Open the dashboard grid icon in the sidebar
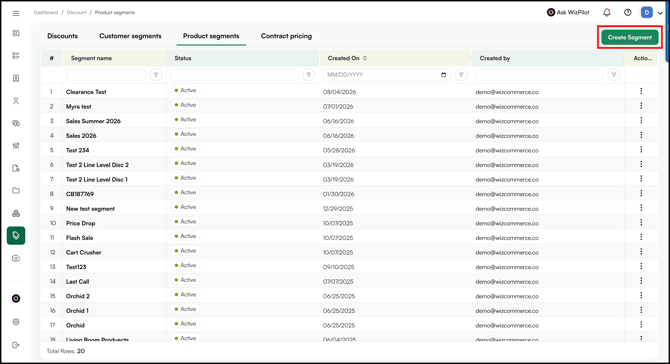This screenshot has height=364, width=670. pos(16,33)
